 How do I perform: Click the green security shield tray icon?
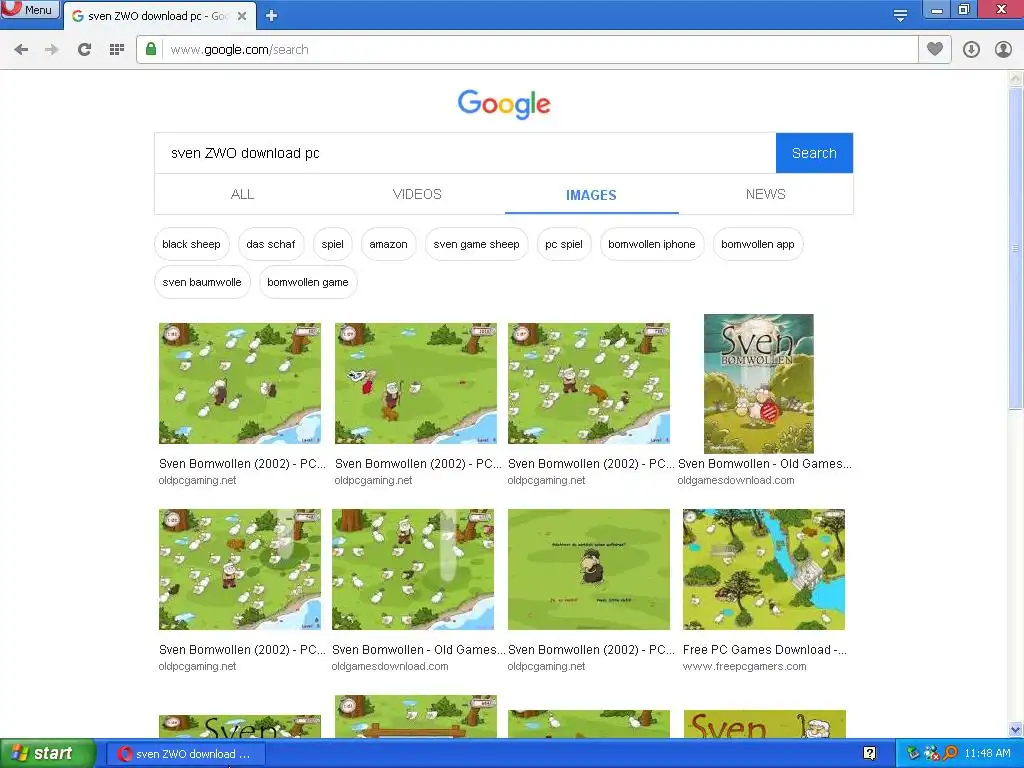pos(913,754)
